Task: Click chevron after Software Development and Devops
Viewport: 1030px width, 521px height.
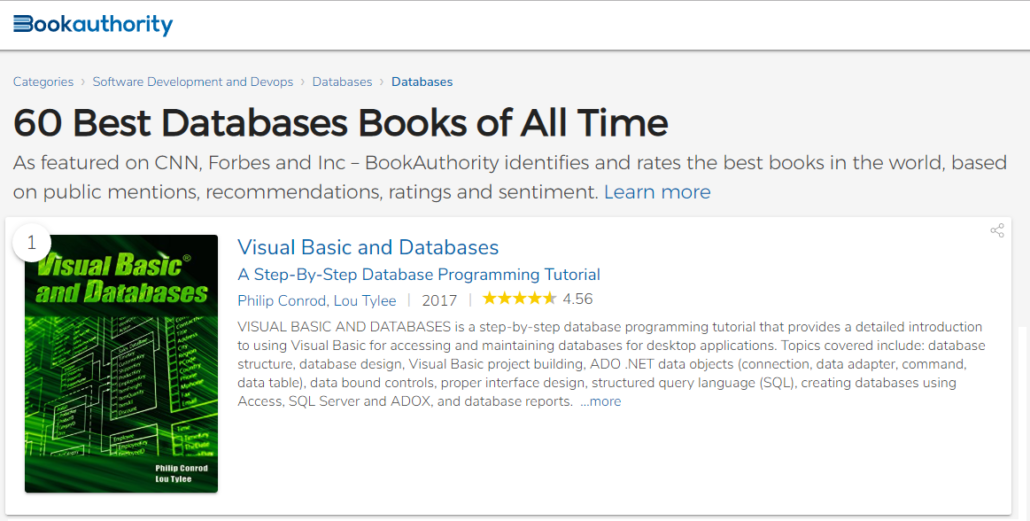Action: (x=303, y=82)
